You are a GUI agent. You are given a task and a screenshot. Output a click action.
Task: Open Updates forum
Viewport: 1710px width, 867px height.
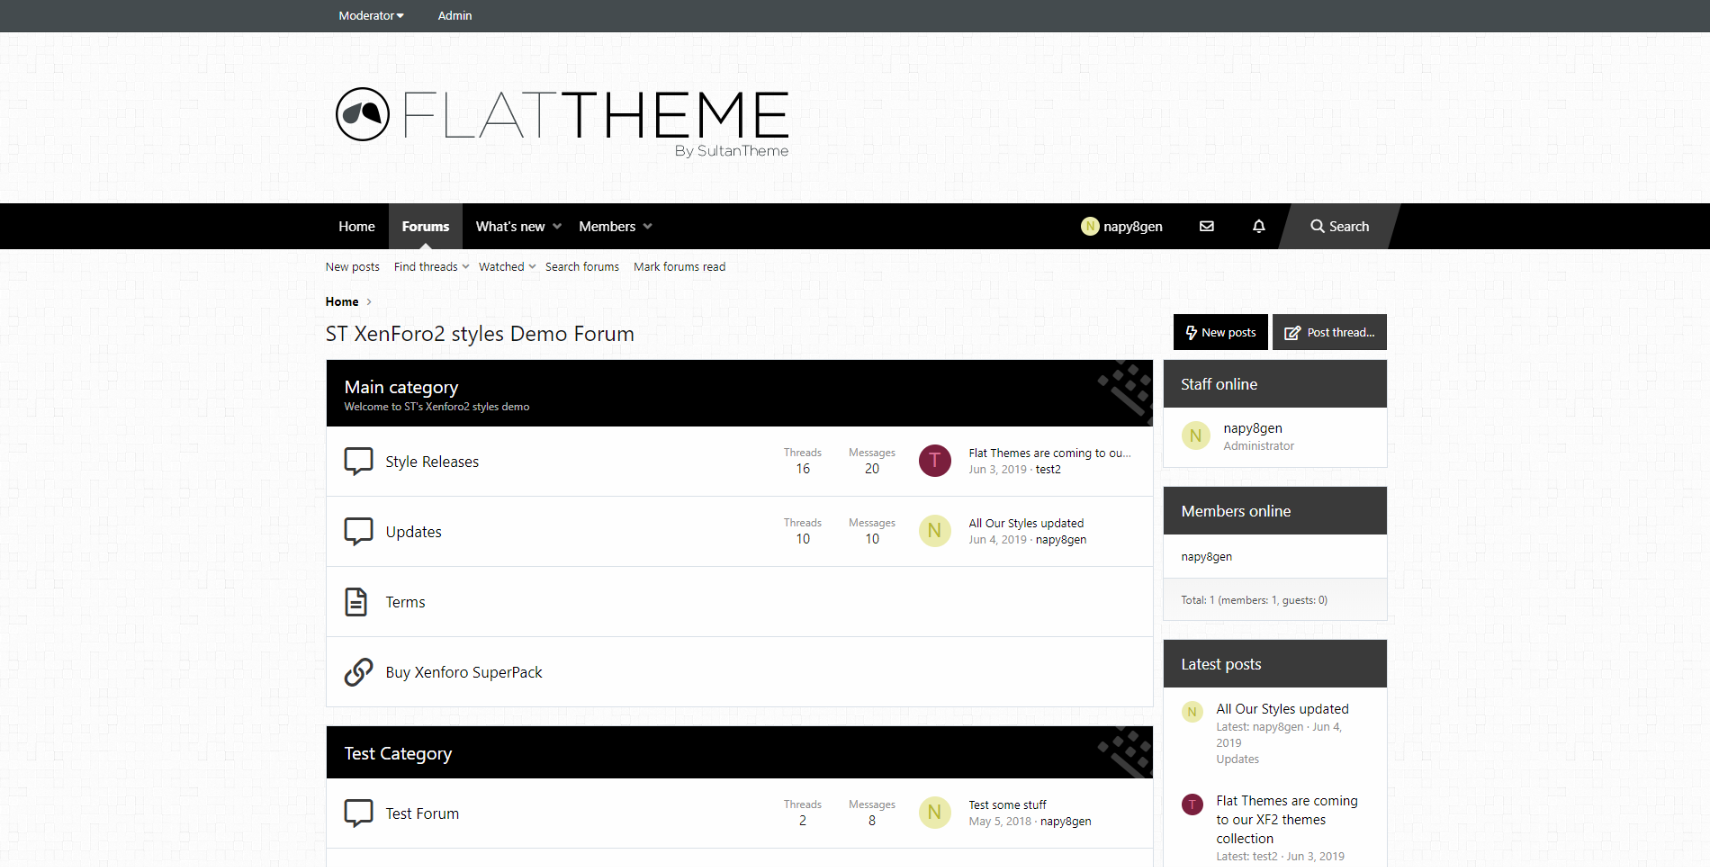coord(414,532)
